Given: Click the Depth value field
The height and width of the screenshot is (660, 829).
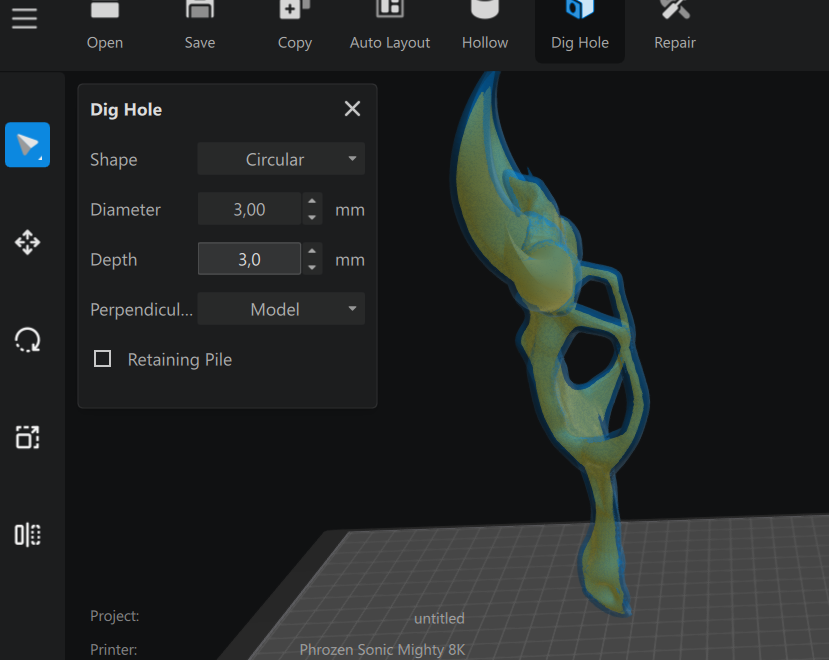Looking at the screenshot, I should pos(249,259).
